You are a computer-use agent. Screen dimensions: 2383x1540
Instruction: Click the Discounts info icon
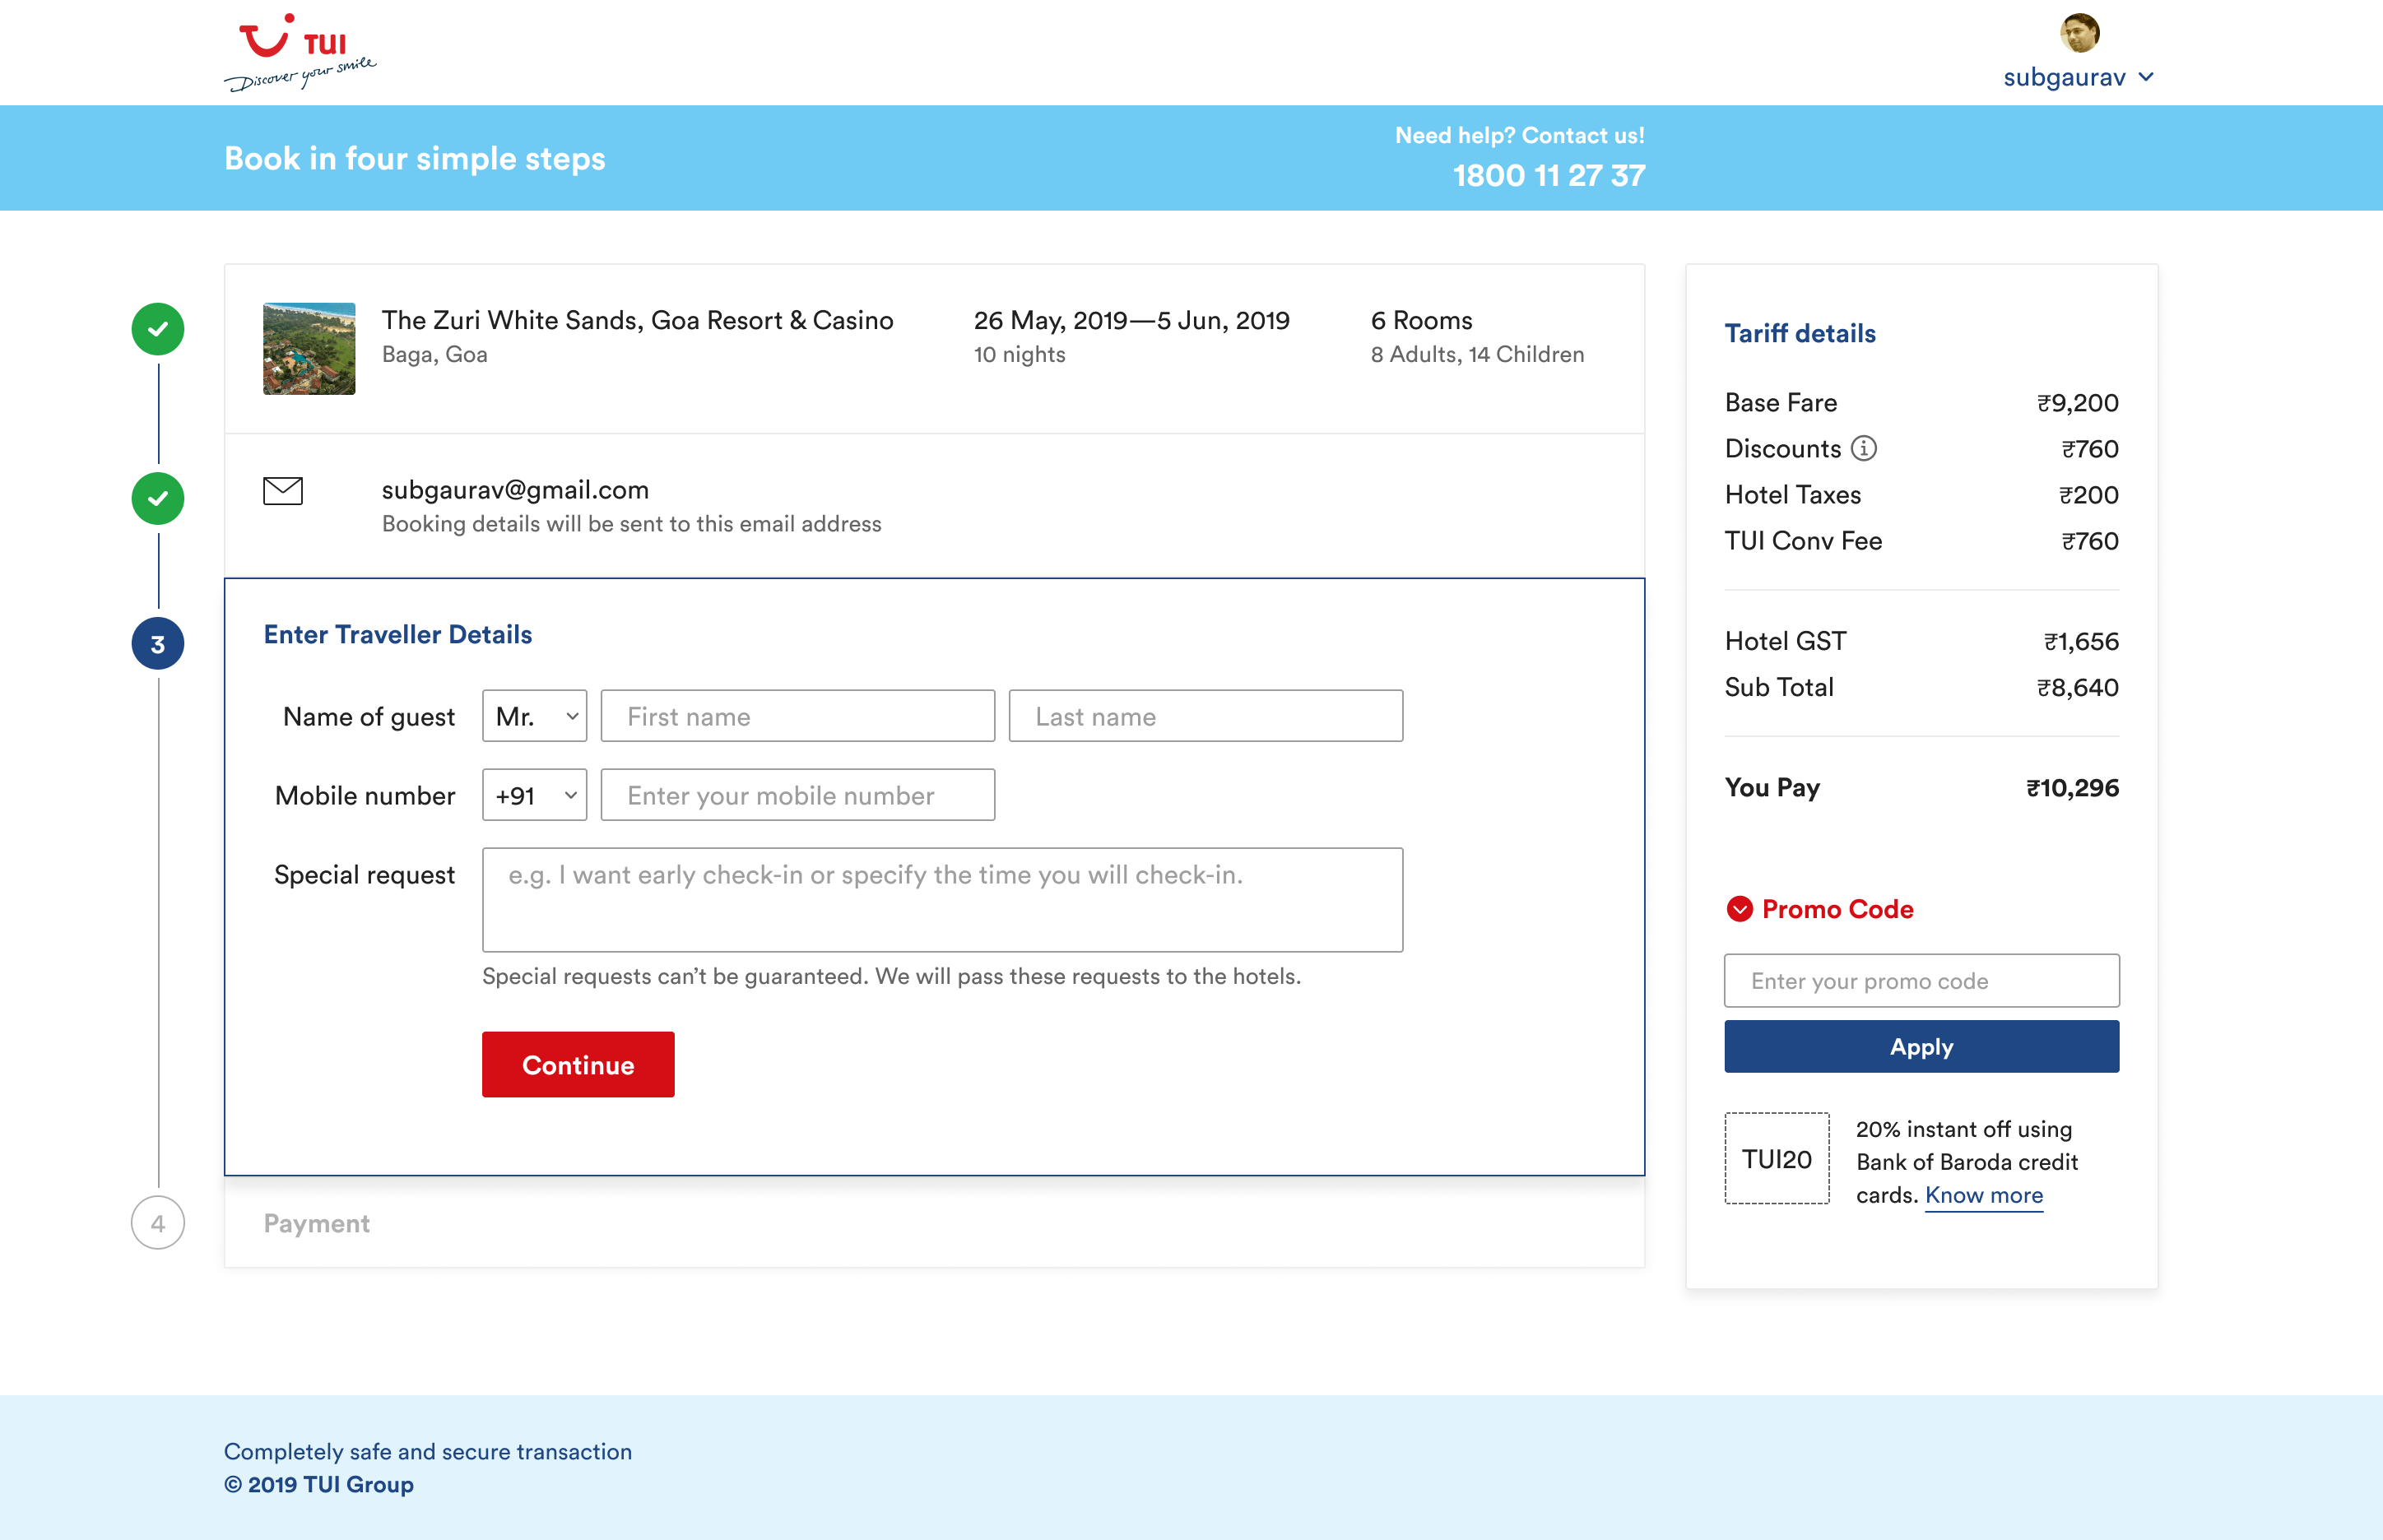pos(1863,448)
